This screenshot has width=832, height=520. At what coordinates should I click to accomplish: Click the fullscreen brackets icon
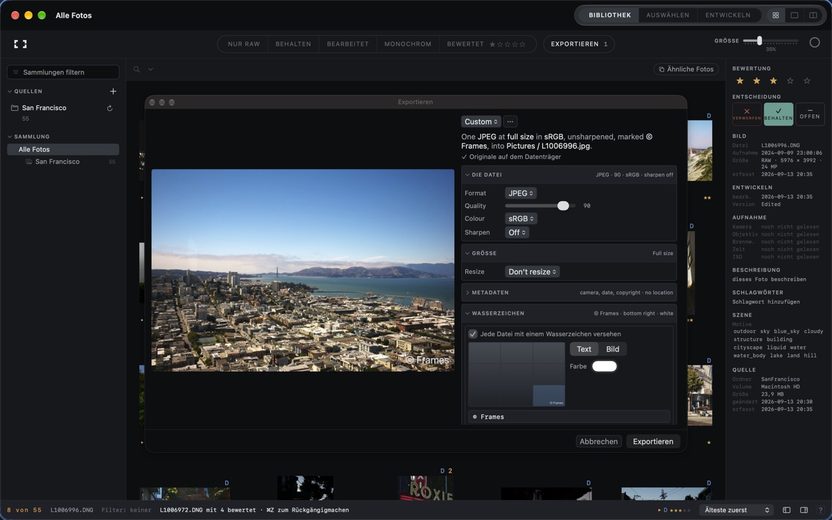(20, 44)
